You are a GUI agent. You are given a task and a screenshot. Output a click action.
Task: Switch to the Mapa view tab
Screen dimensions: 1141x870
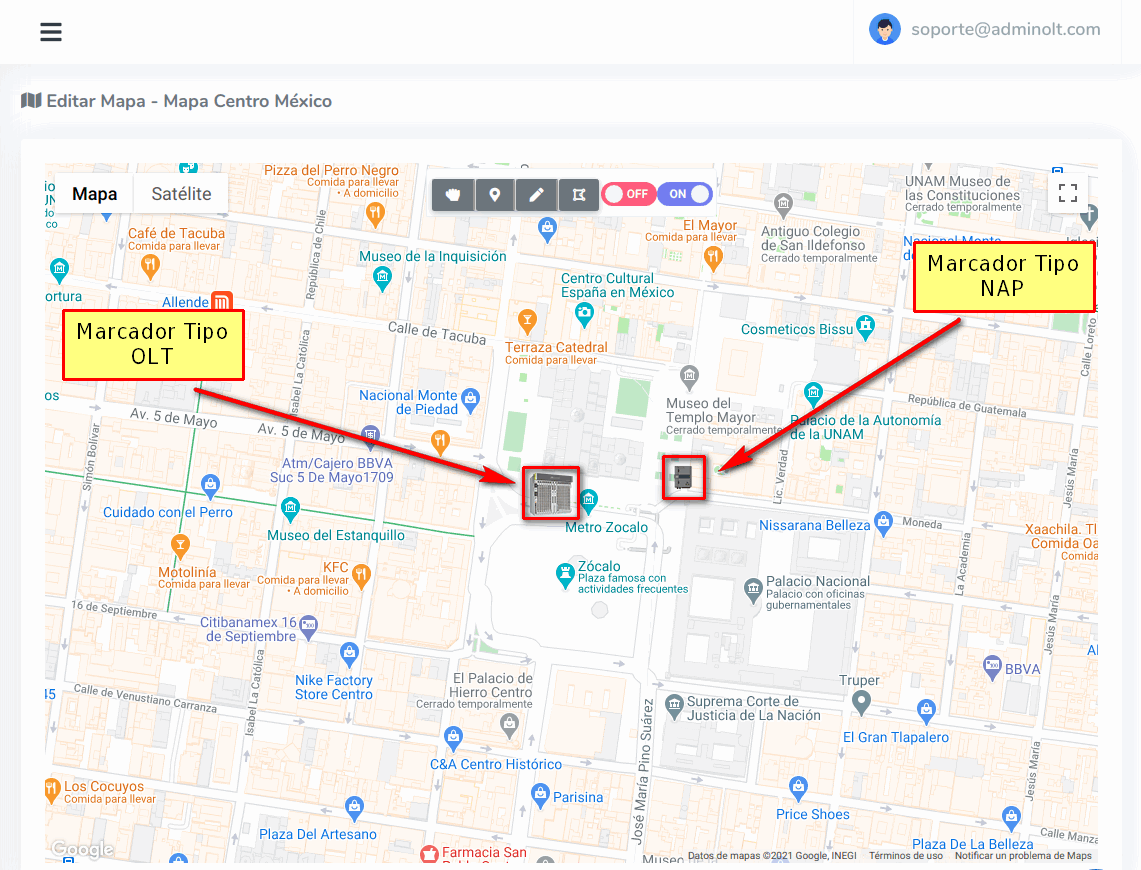click(95, 194)
